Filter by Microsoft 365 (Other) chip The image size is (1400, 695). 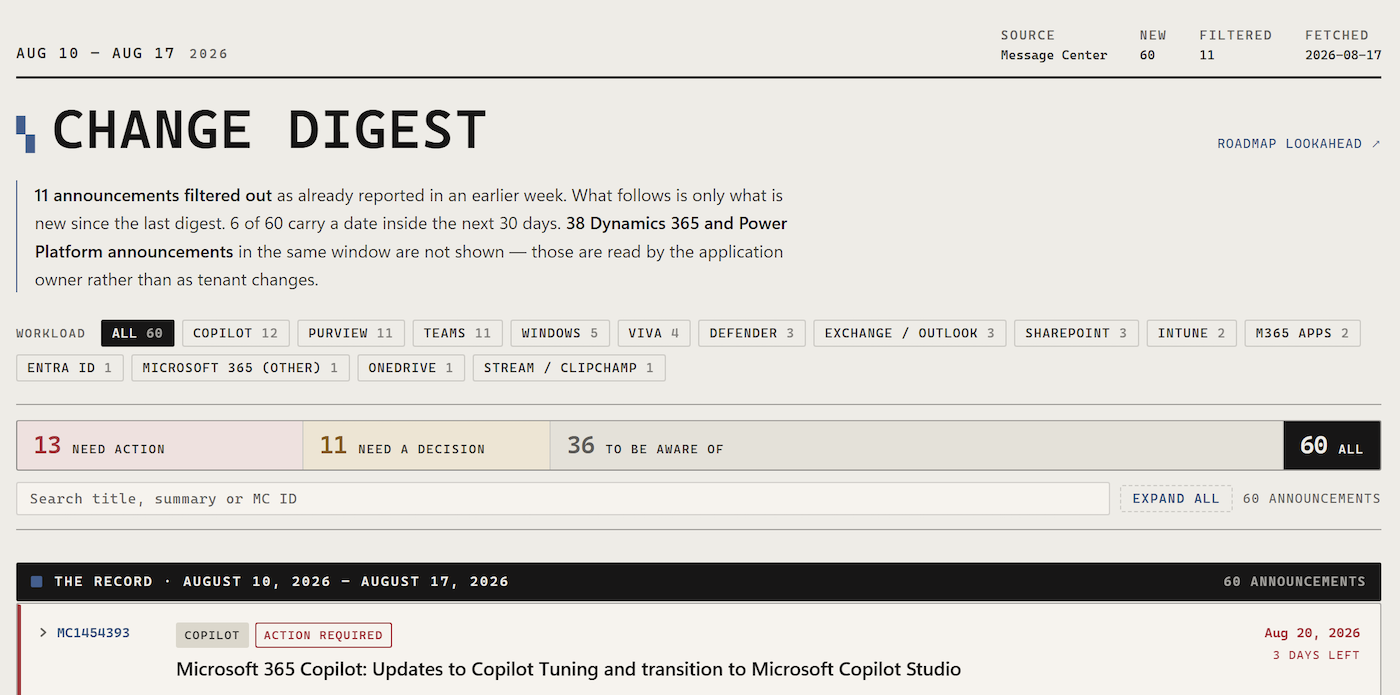(x=240, y=368)
